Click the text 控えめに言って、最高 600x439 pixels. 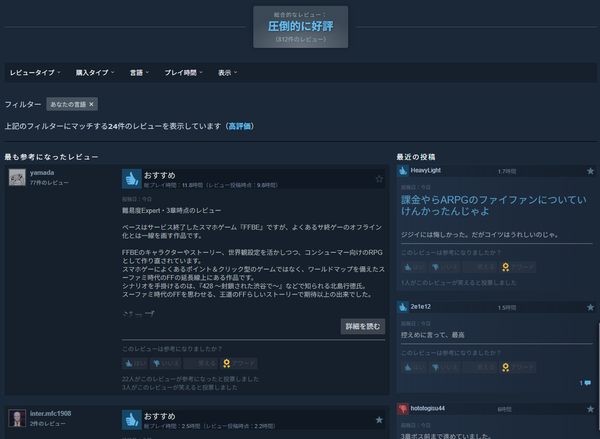[x=433, y=335]
